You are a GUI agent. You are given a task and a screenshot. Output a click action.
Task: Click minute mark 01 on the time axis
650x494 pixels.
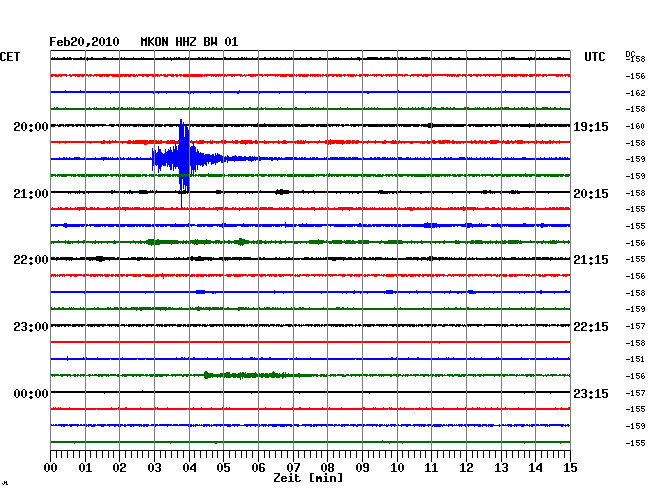[x=85, y=467]
